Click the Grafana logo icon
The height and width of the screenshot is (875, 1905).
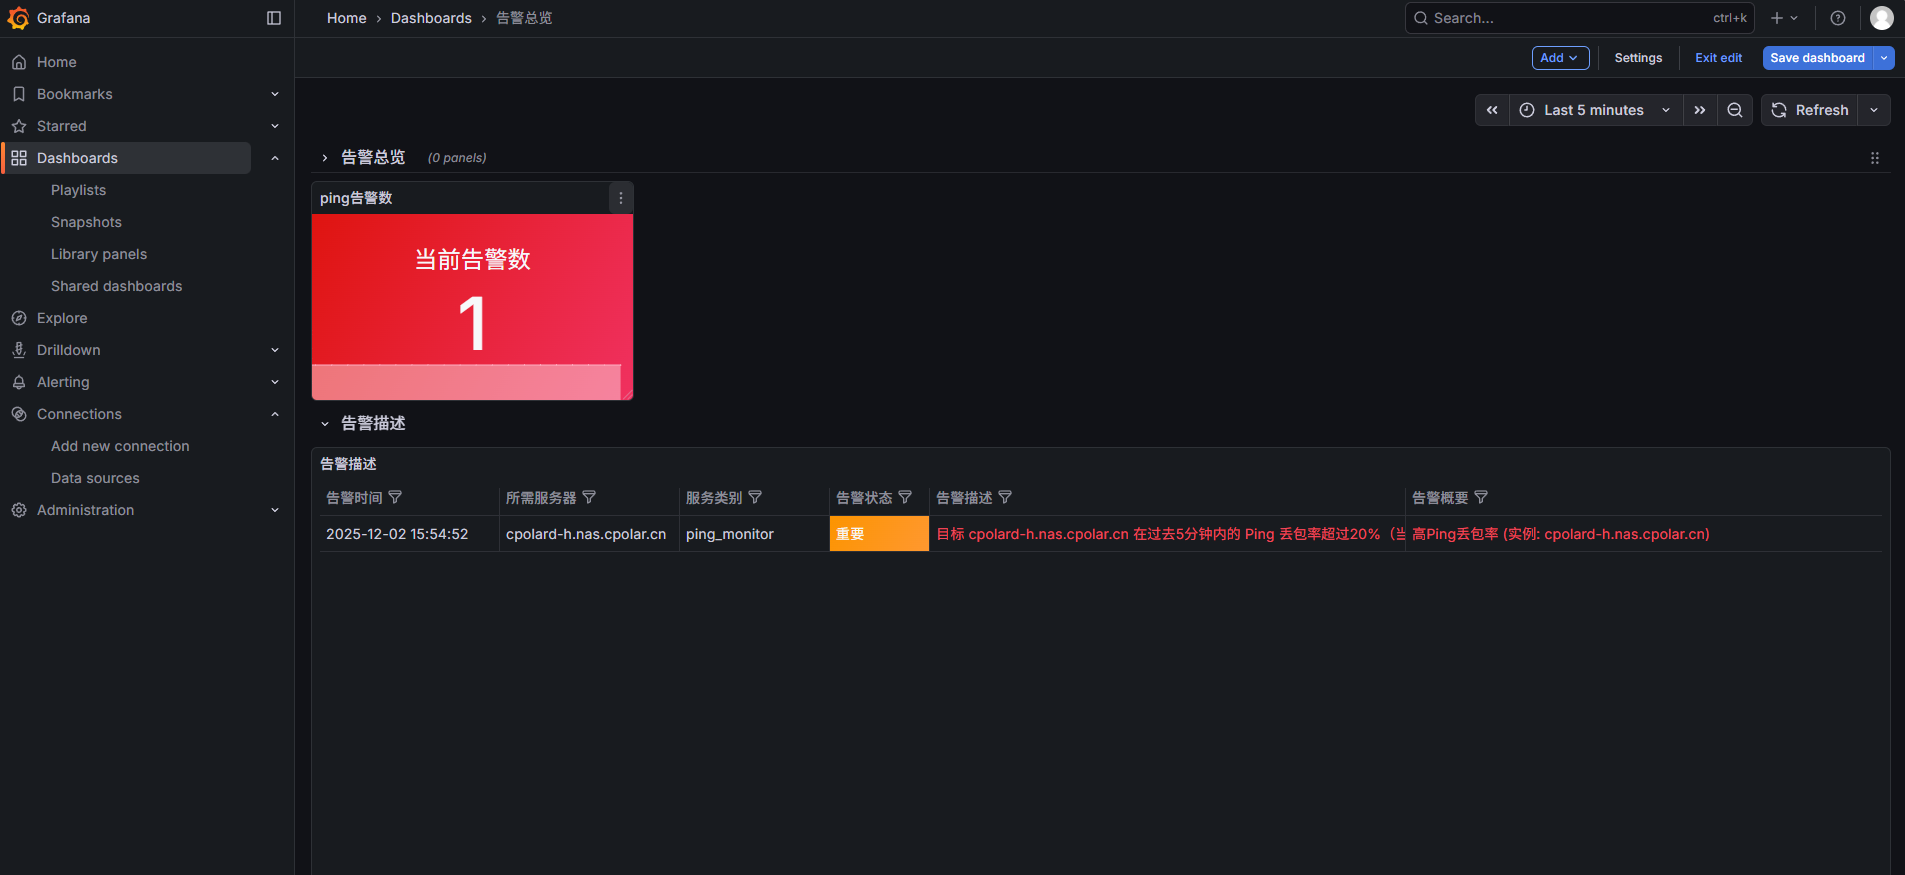point(18,18)
